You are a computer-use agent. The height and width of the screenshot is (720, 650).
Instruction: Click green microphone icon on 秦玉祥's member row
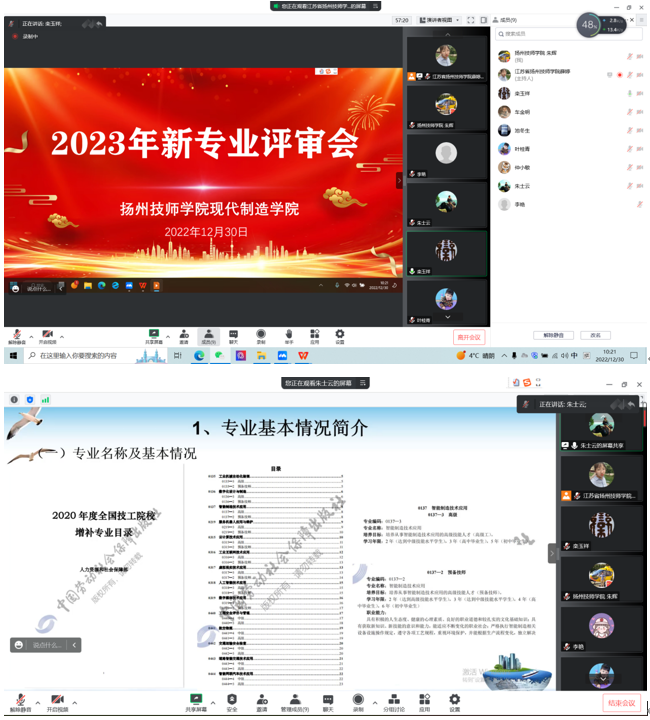coord(630,94)
